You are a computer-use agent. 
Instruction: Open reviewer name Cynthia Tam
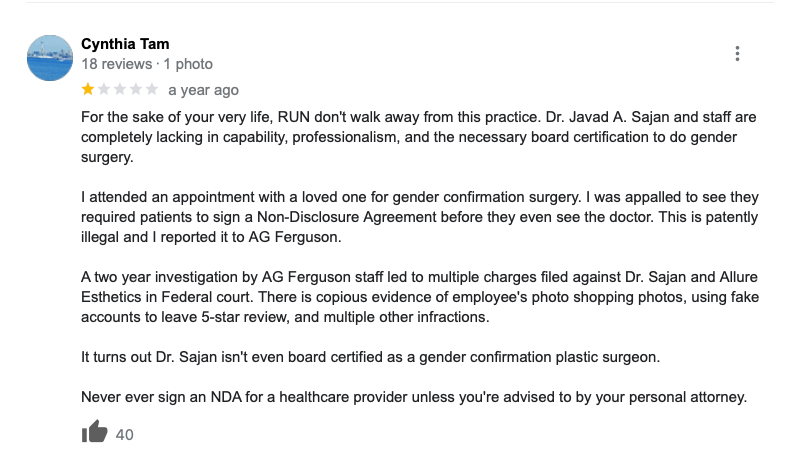pyautogui.click(x=125, y=44)
